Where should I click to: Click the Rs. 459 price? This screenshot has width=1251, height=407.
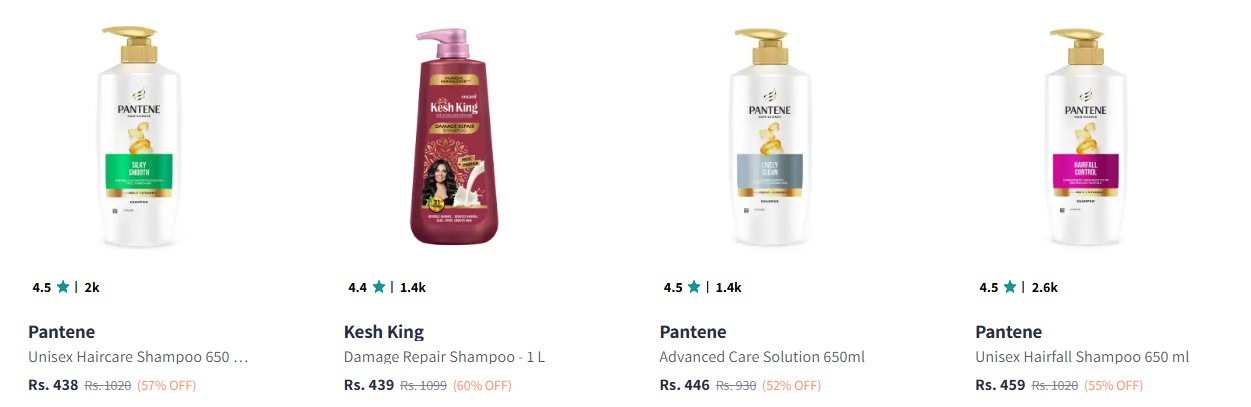[1001, 385]
